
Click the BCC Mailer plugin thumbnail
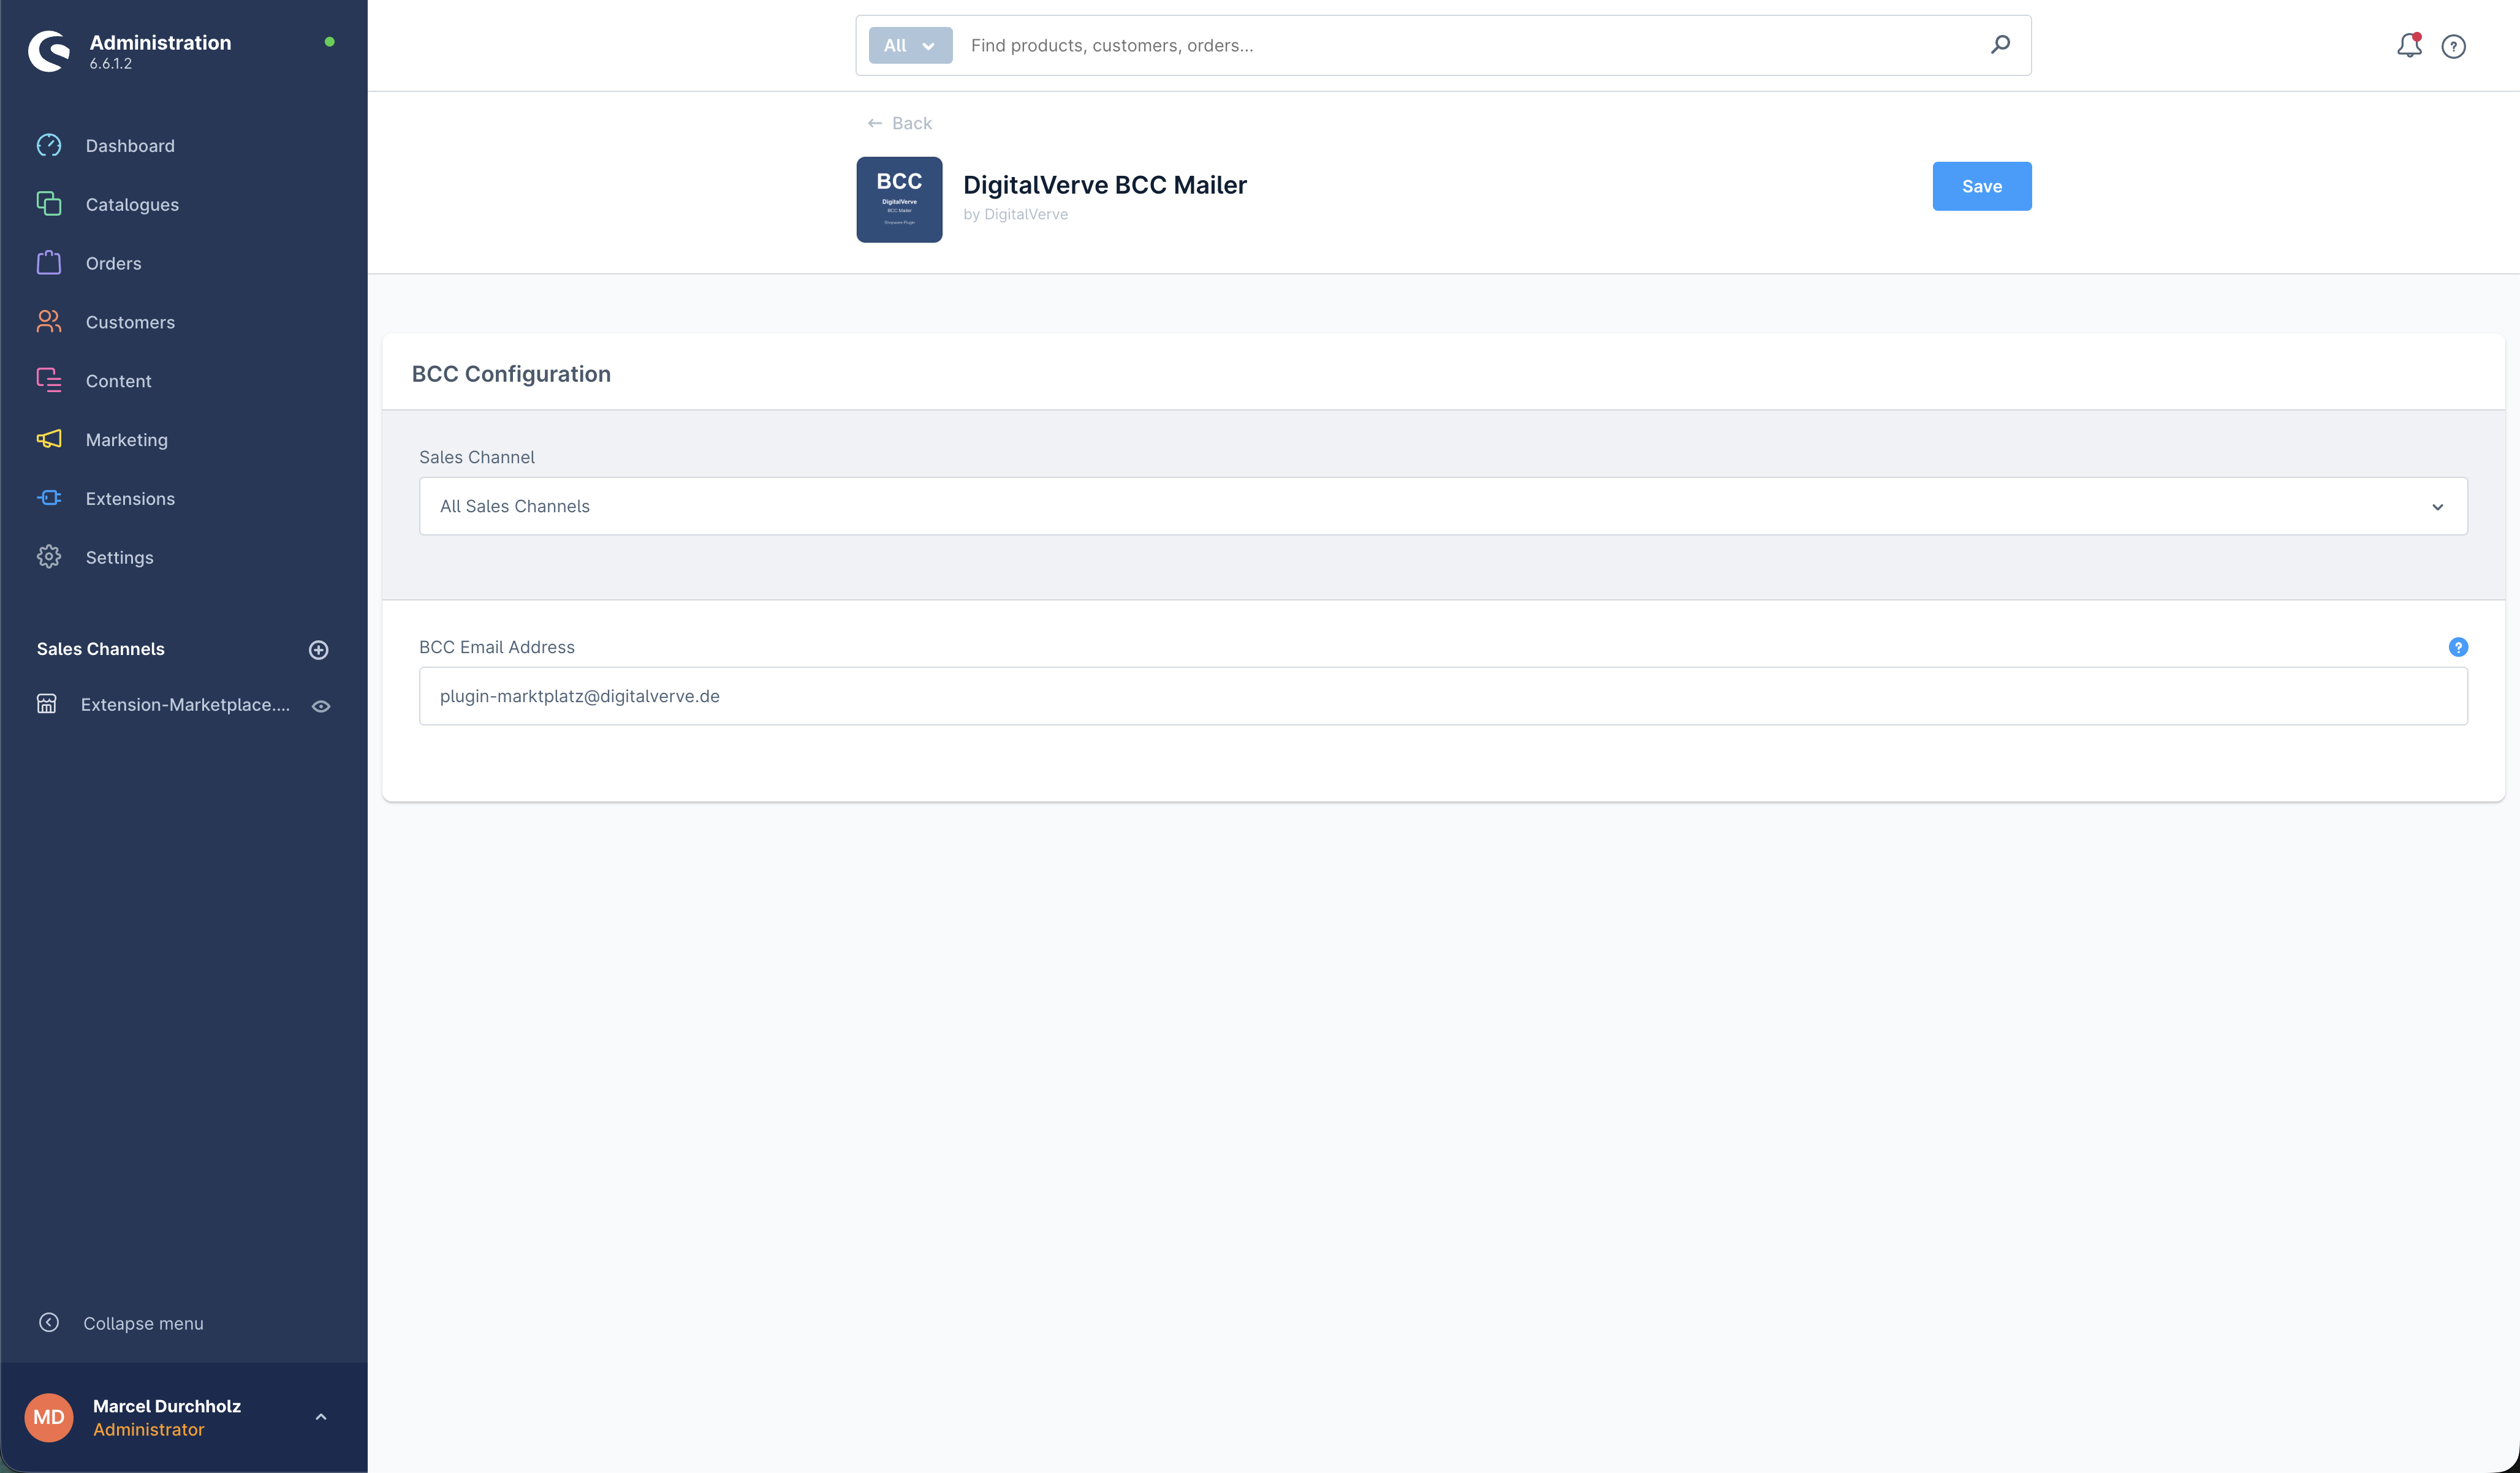tap(899, 199)
